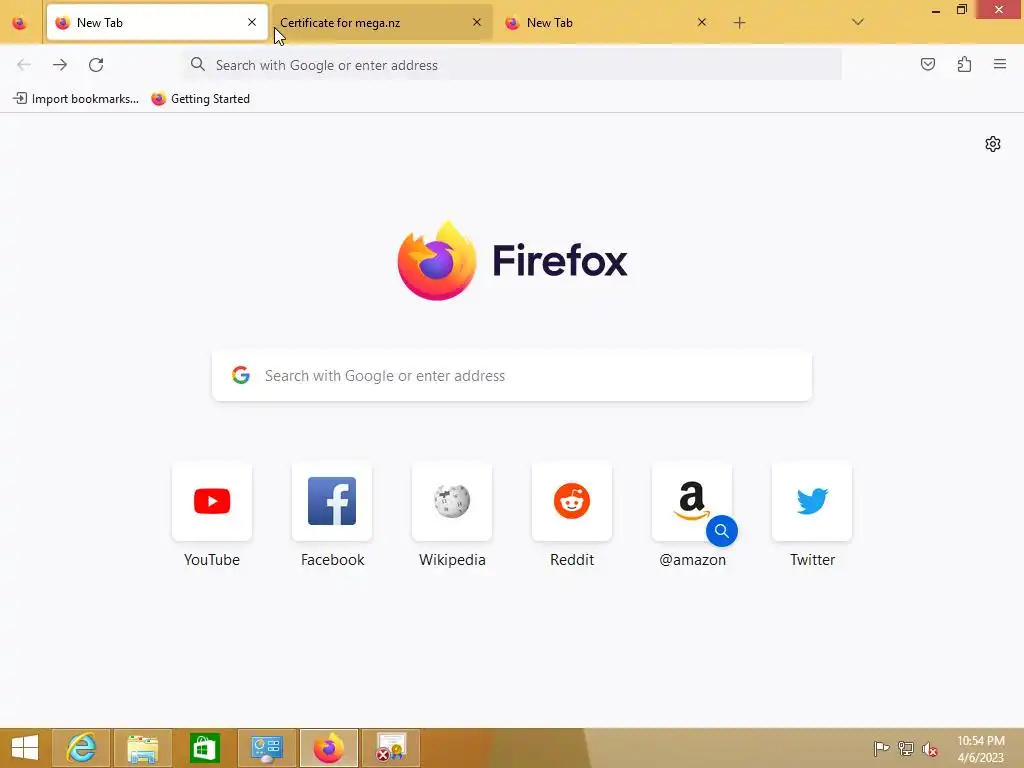This screenshot has width=1024, height=768.
Task: Click the Import bookmarks toolbar item
Action: (x=76, y=99)
